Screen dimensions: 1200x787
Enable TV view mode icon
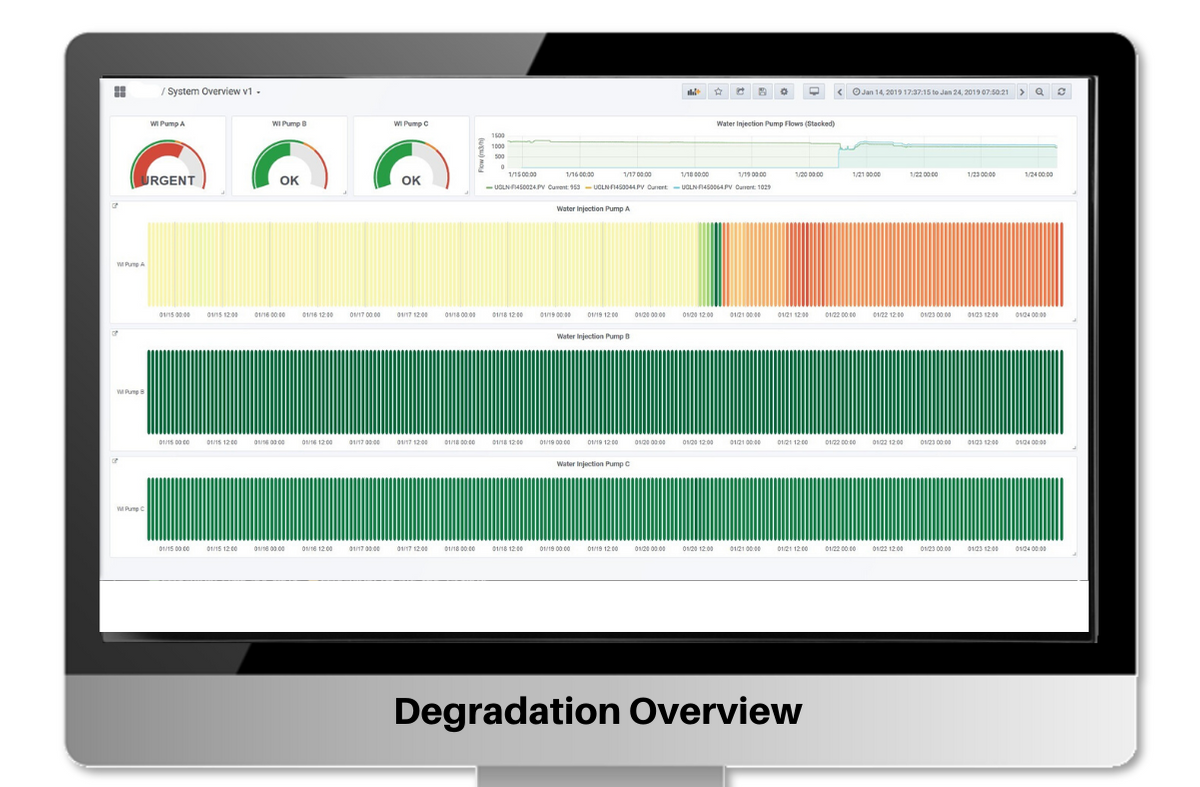(x=814, y=91)
